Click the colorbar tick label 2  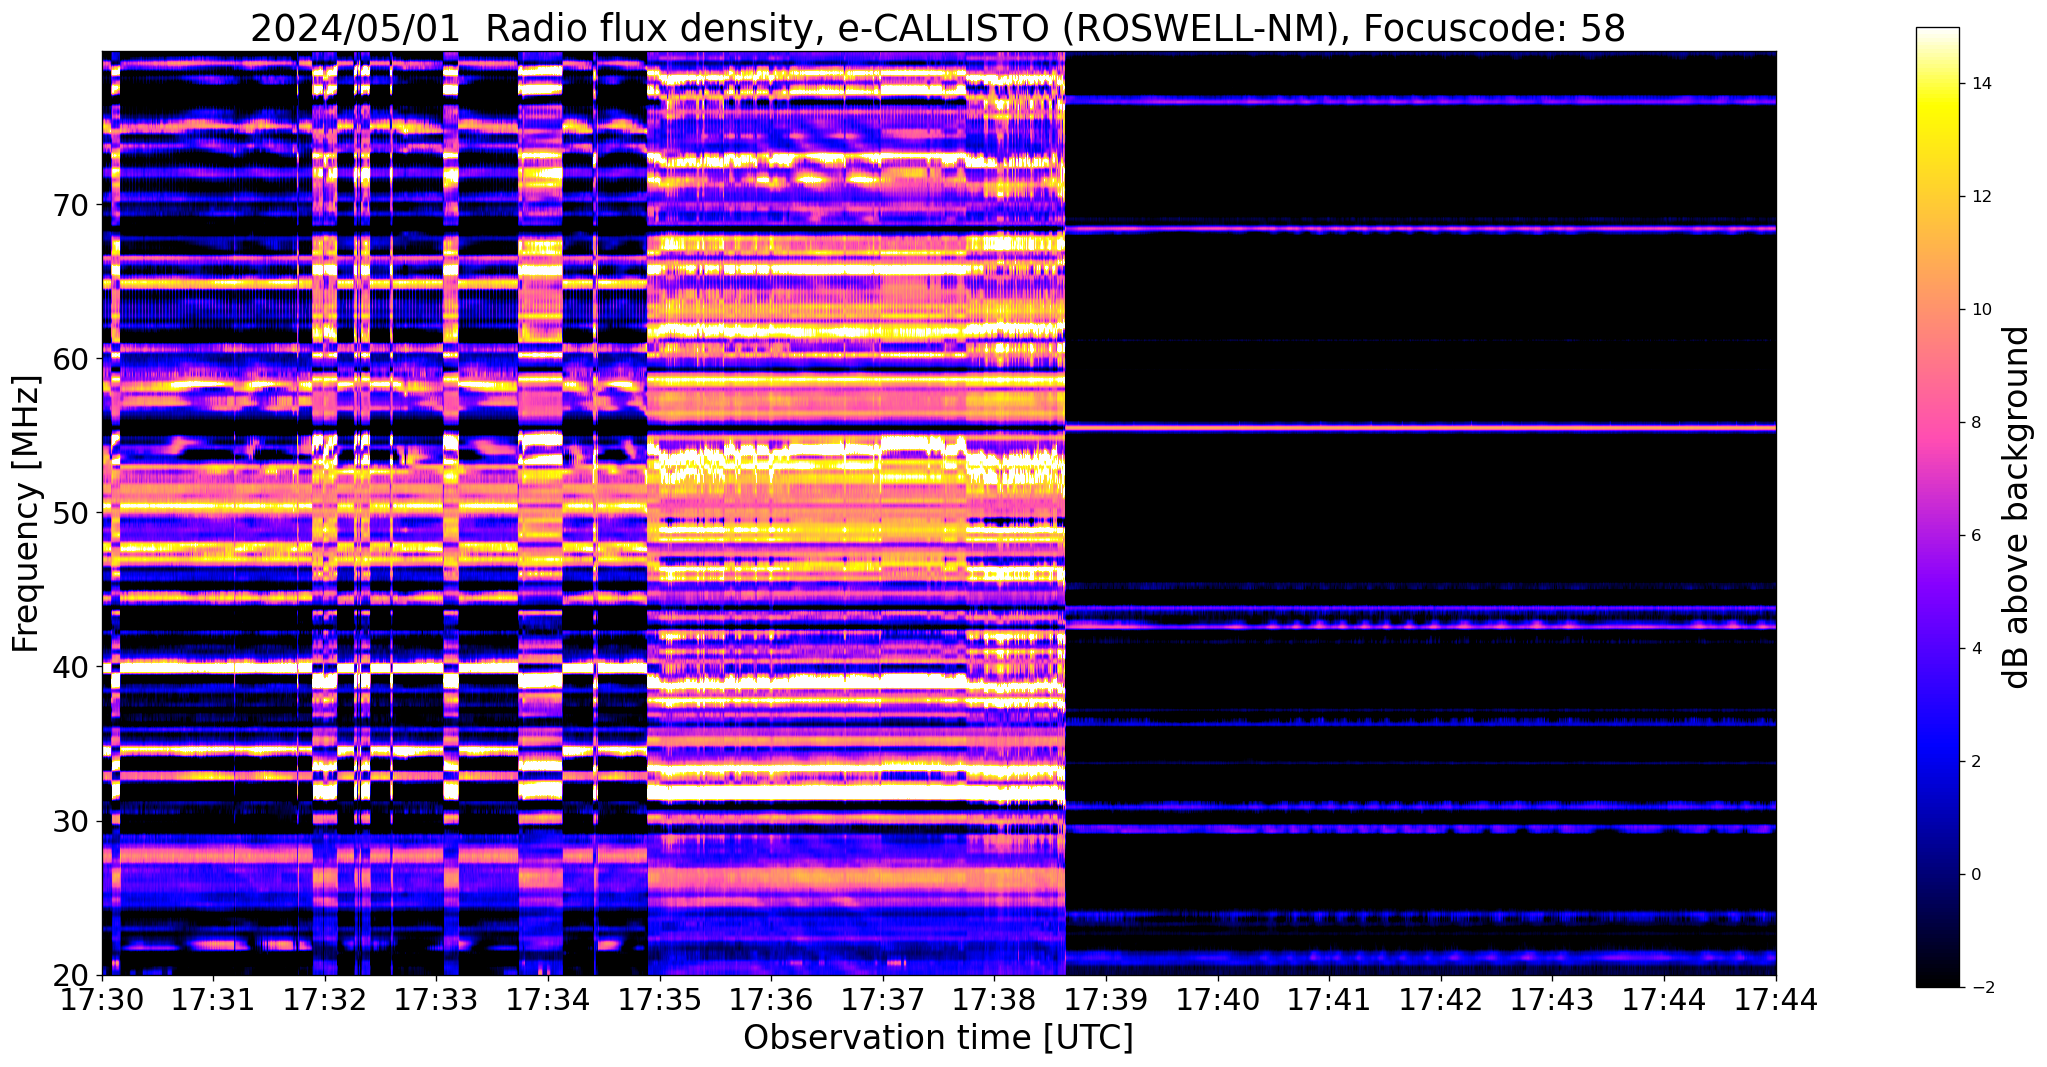pos(1974,762)
